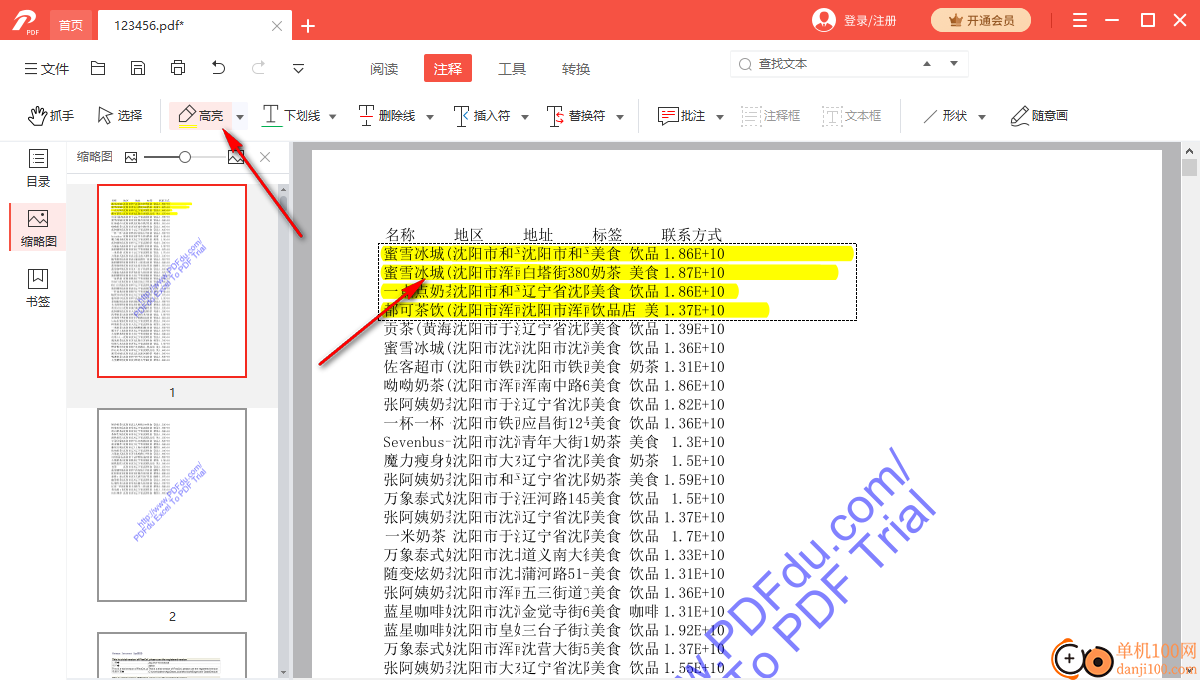Select the page 2 thumbnail

[172, 505]
